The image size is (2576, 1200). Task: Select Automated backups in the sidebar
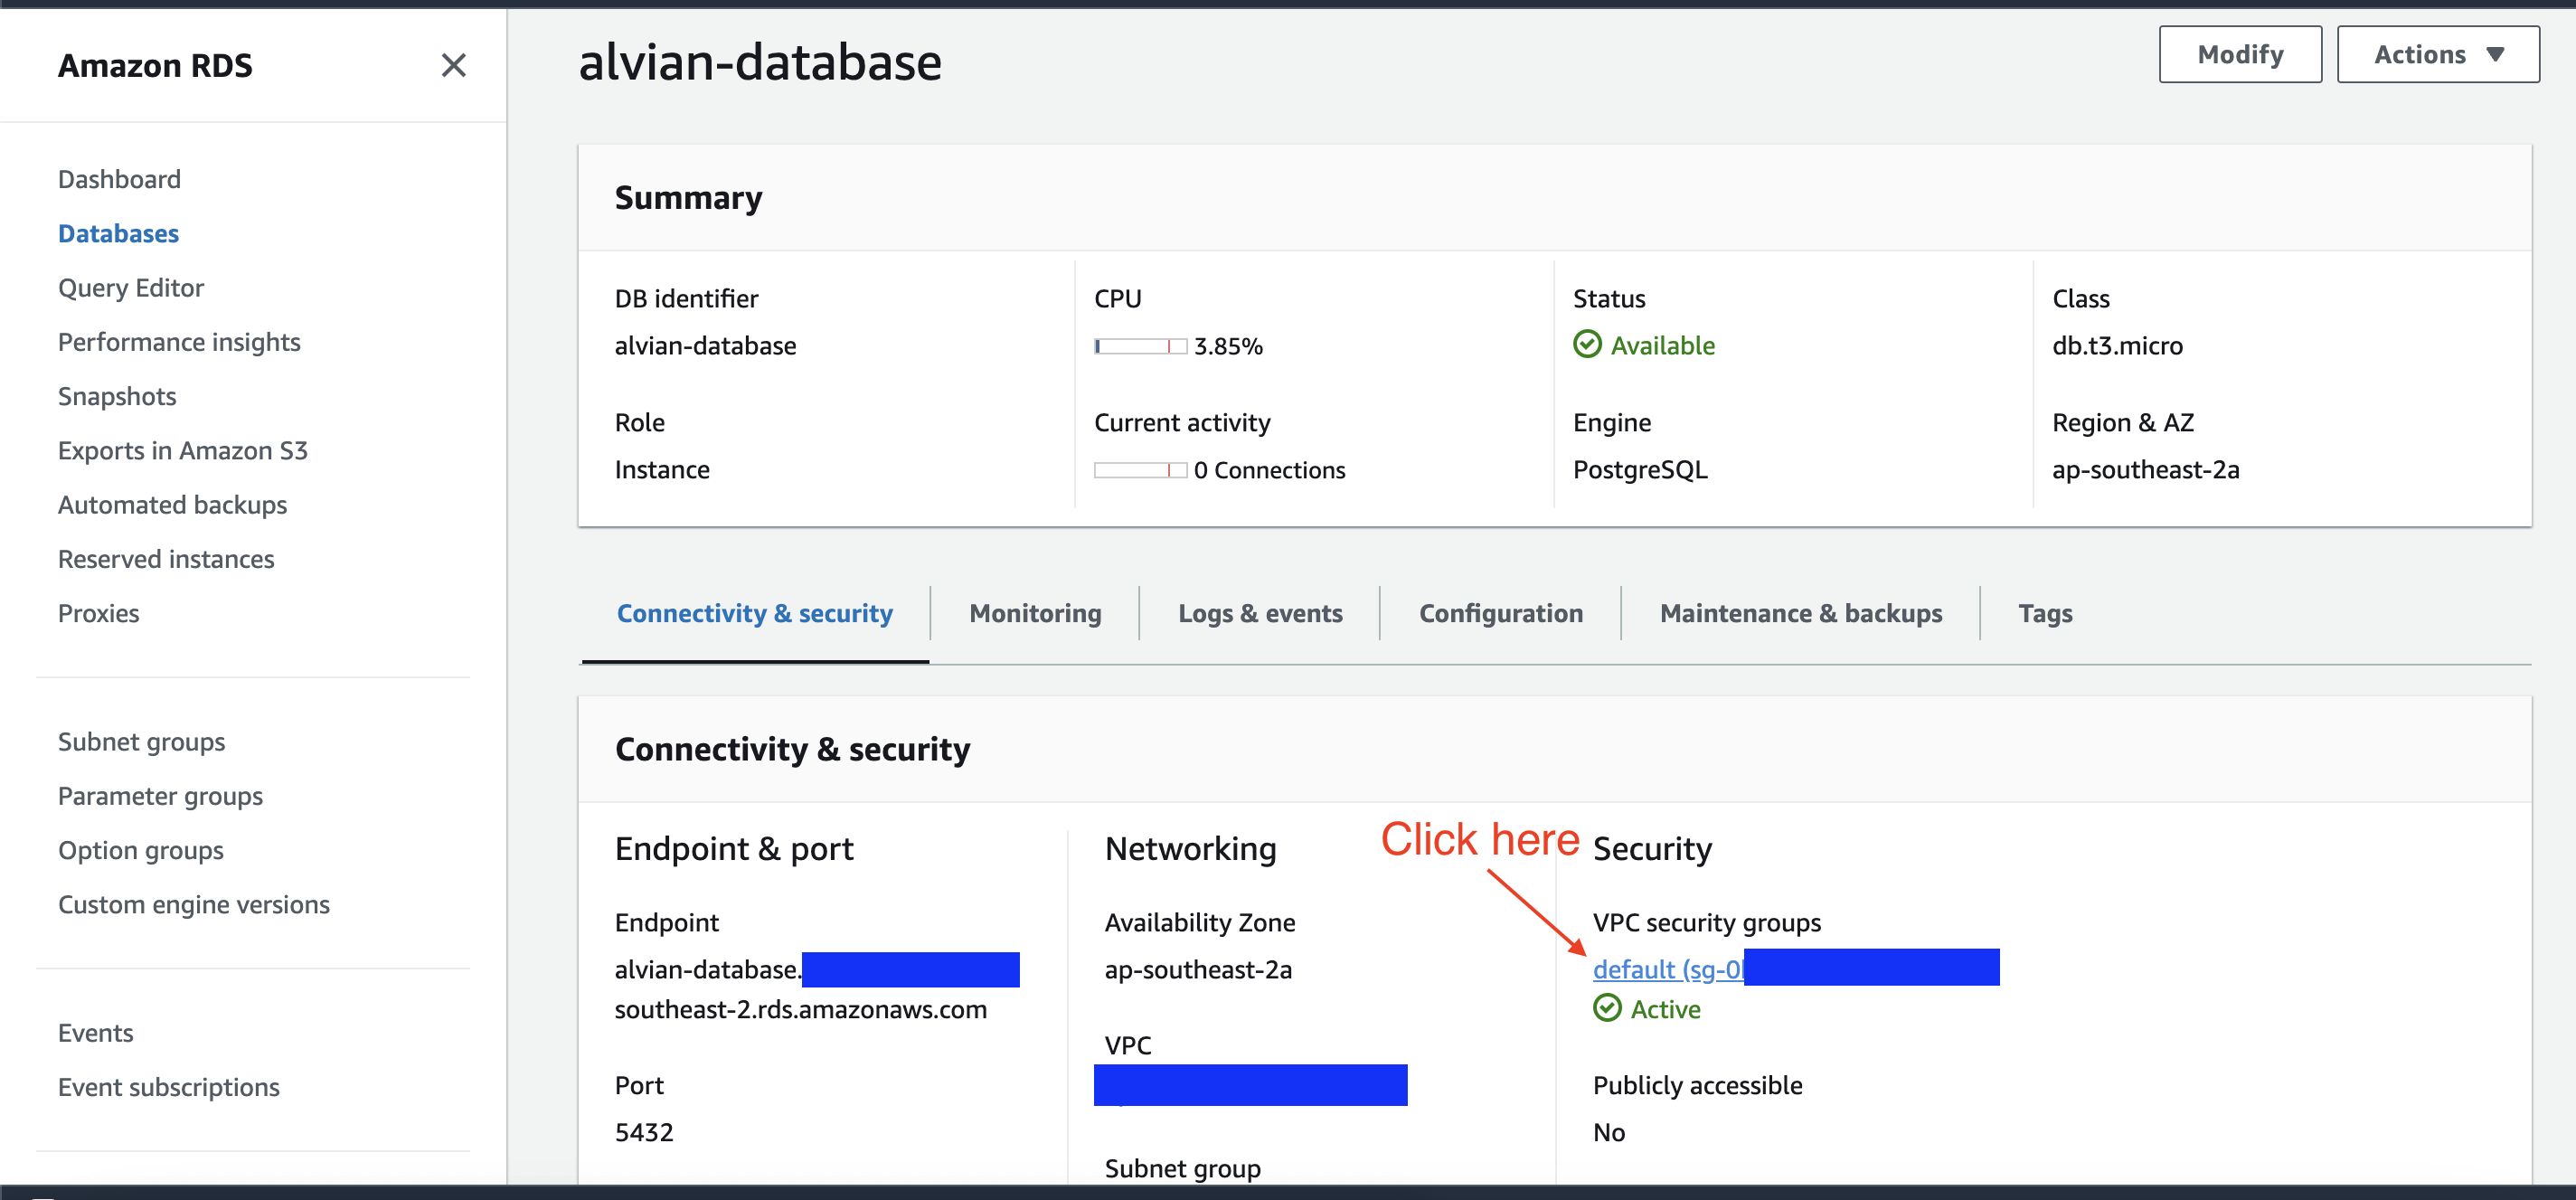point(172,504)
